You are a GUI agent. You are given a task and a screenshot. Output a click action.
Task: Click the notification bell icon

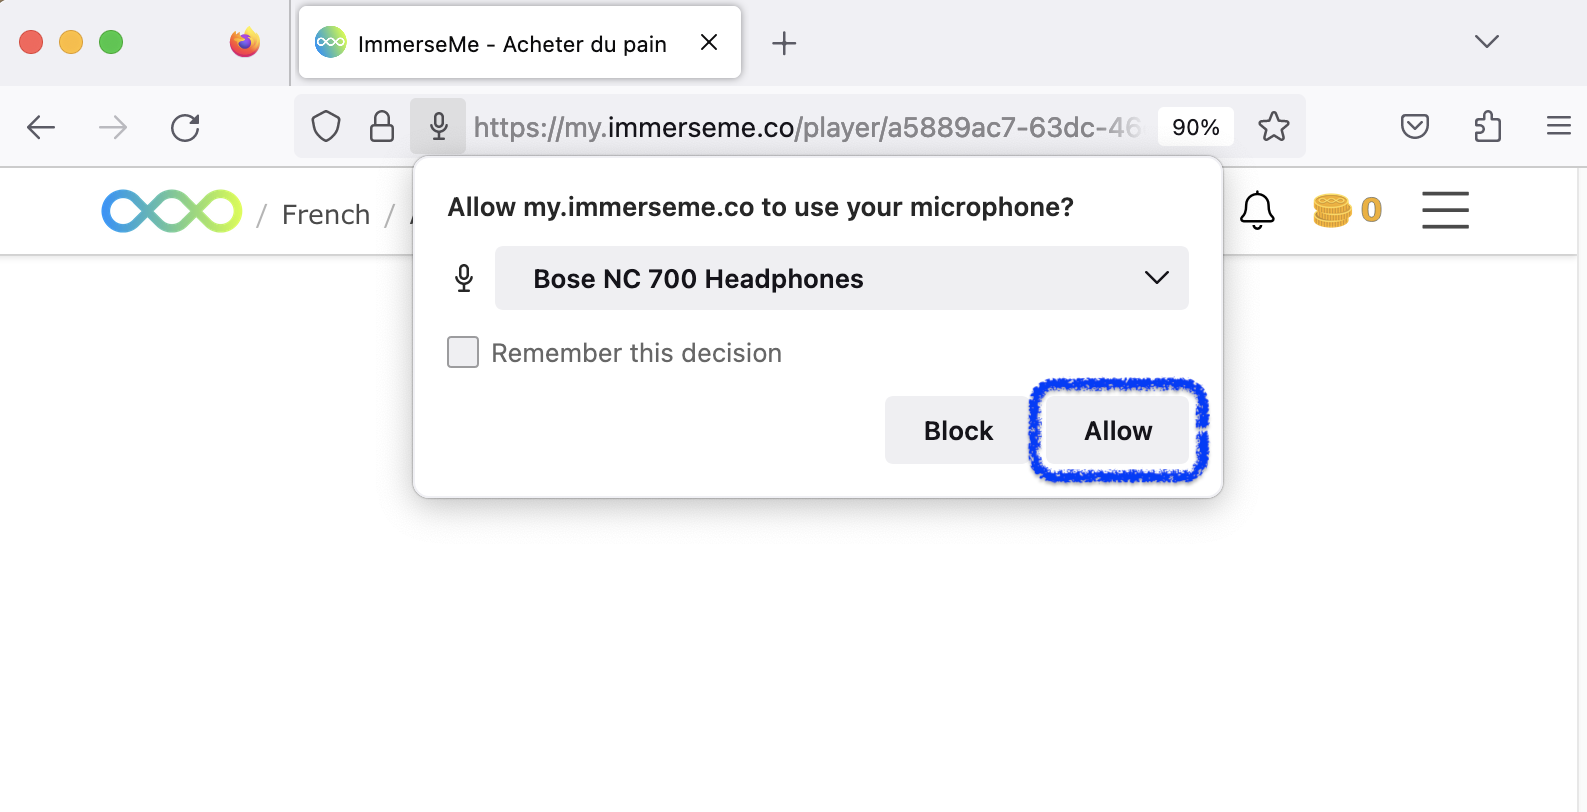[1257, 210]
